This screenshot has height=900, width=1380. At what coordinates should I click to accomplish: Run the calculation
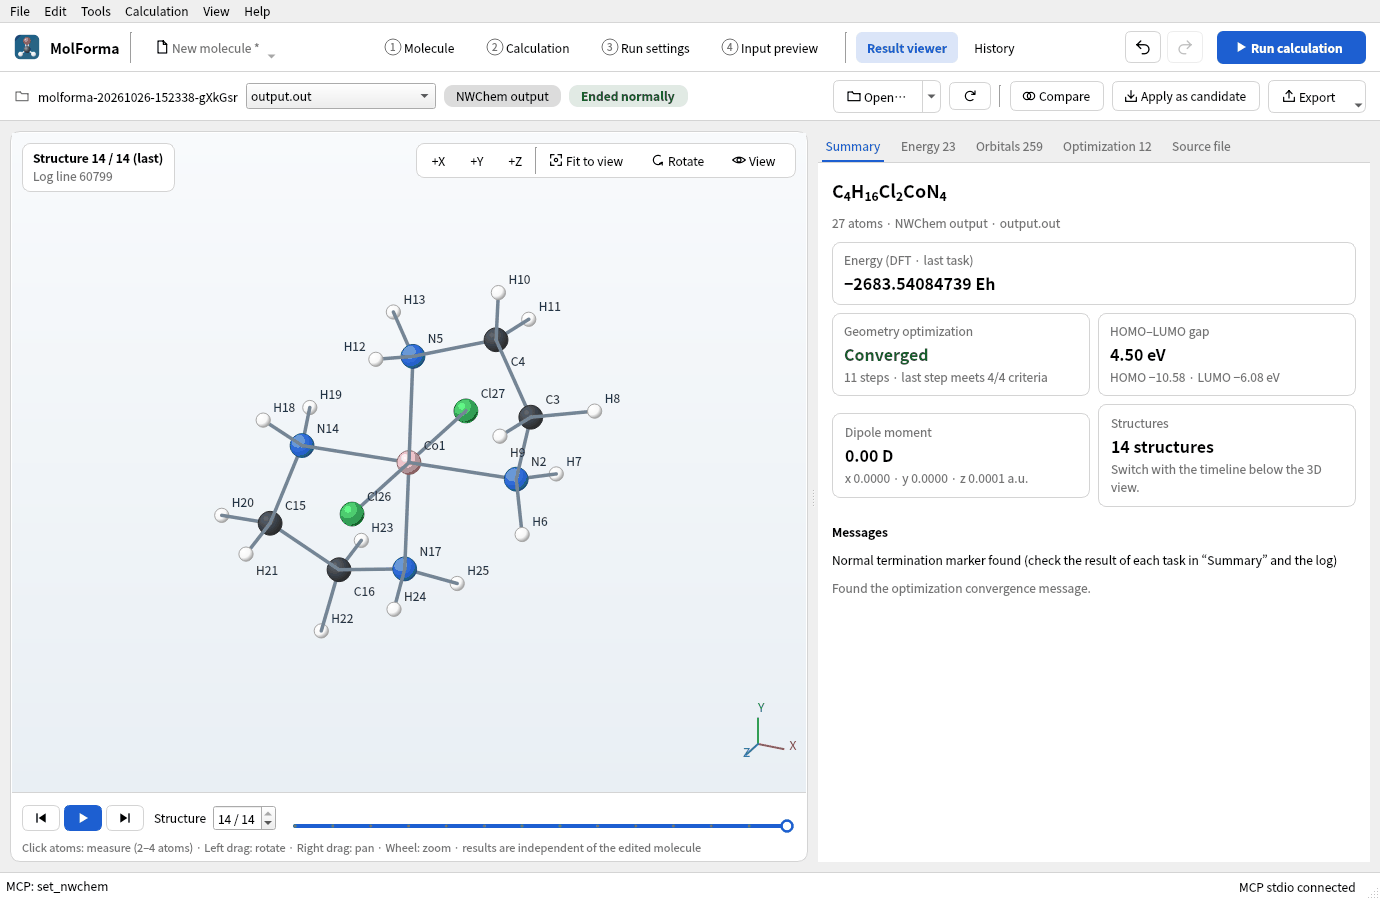1291,48
